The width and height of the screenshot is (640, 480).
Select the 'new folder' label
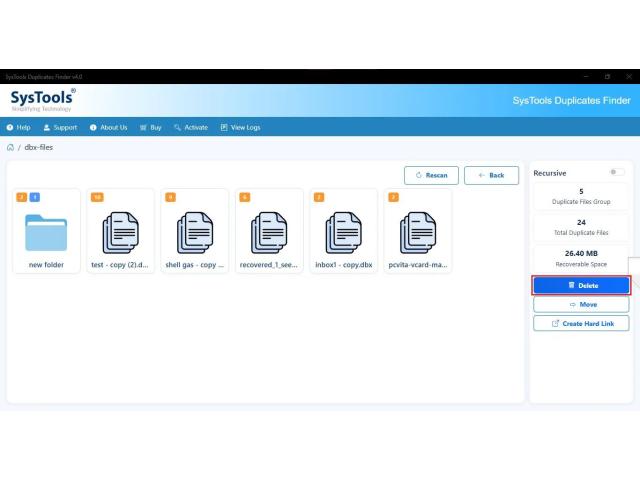pyautogui.click(x=46, y=264)
